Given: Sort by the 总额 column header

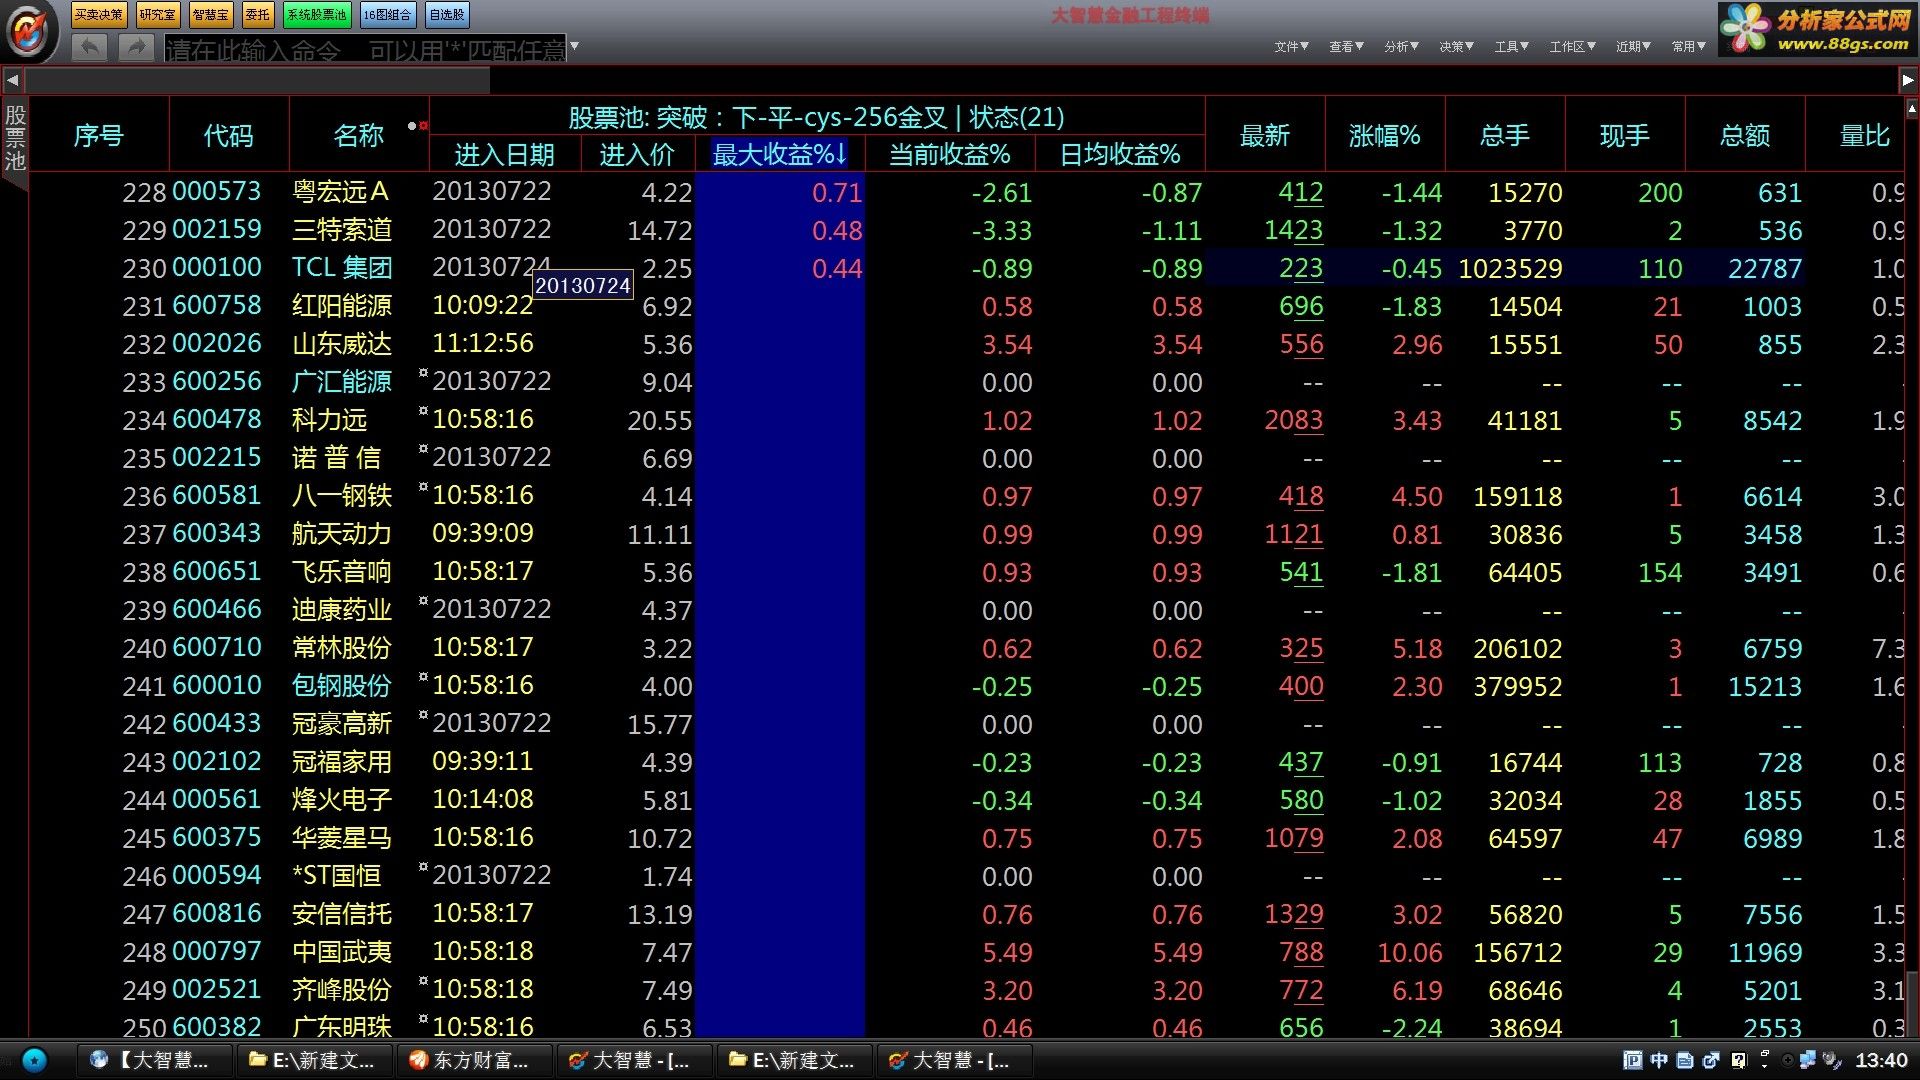Looking at the screenshot, I should click(1745, 135).
